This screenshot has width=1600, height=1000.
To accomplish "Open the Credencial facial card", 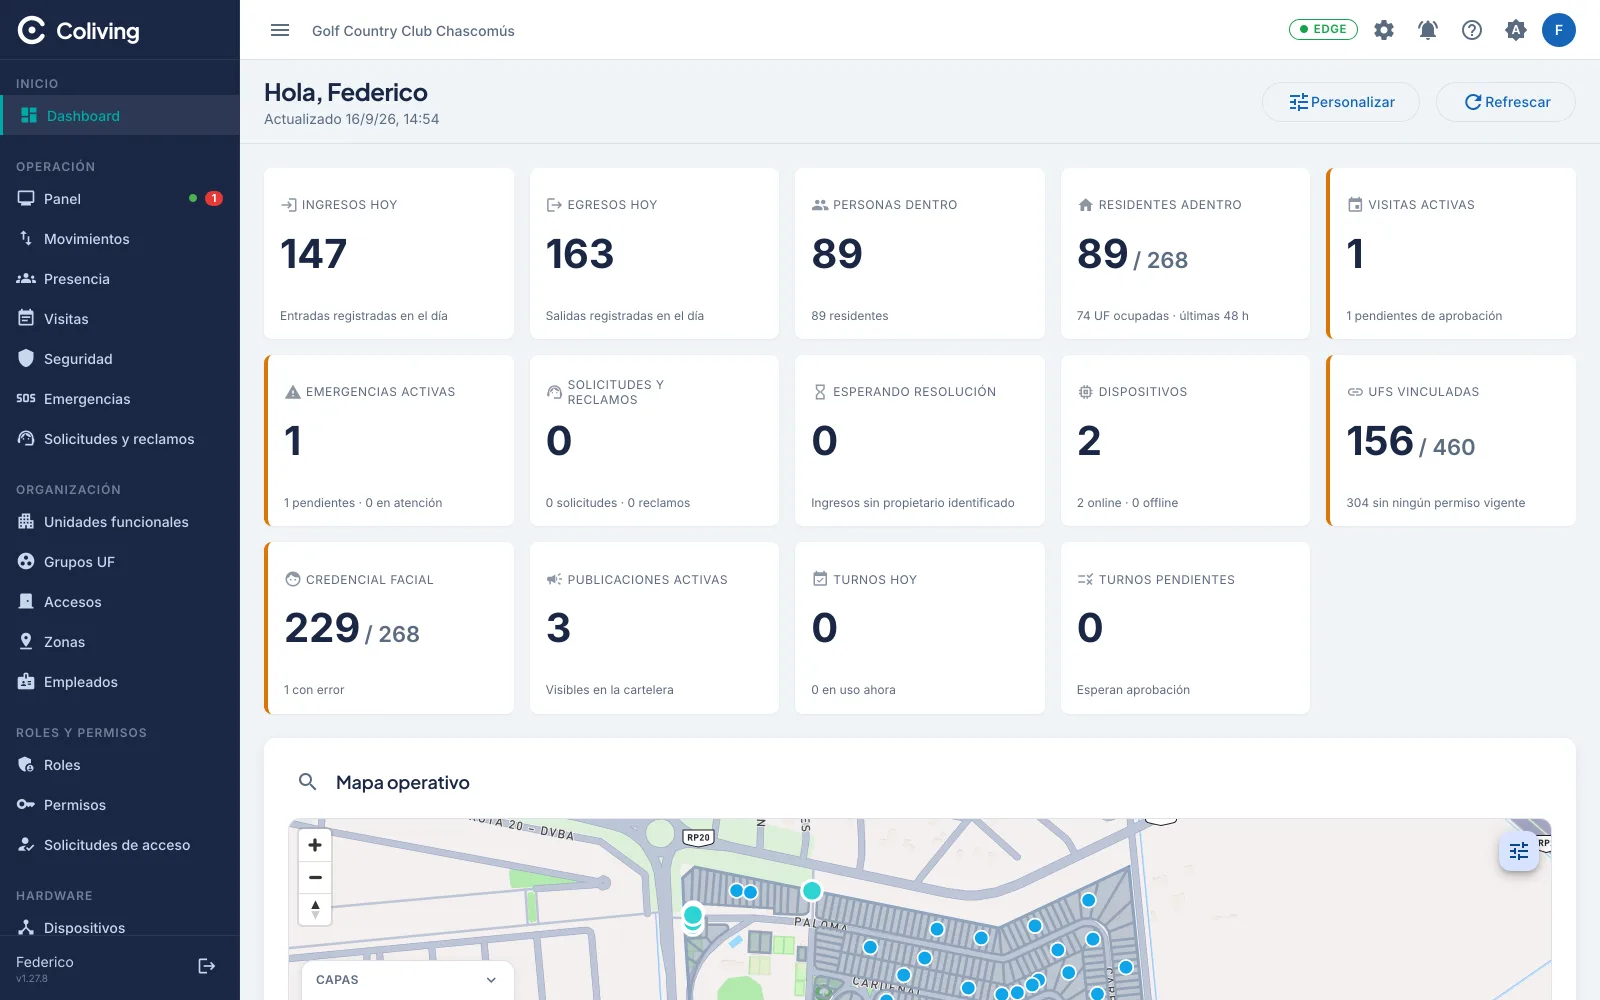I will tap(389, 628).
